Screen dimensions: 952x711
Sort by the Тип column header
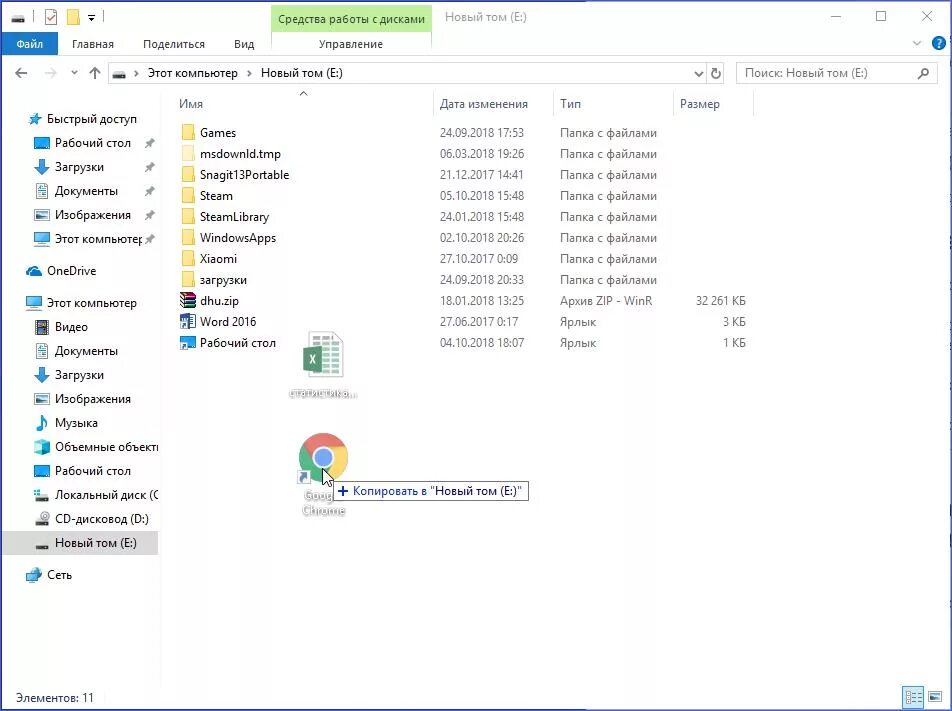pyautogui.click(x=570, y=104)
